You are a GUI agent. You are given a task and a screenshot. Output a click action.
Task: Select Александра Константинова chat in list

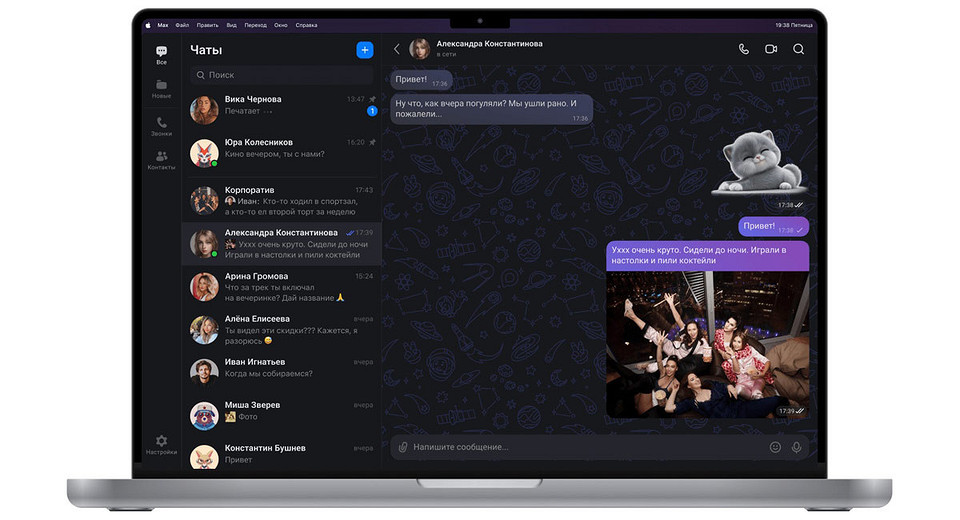(x=282, y=243)
